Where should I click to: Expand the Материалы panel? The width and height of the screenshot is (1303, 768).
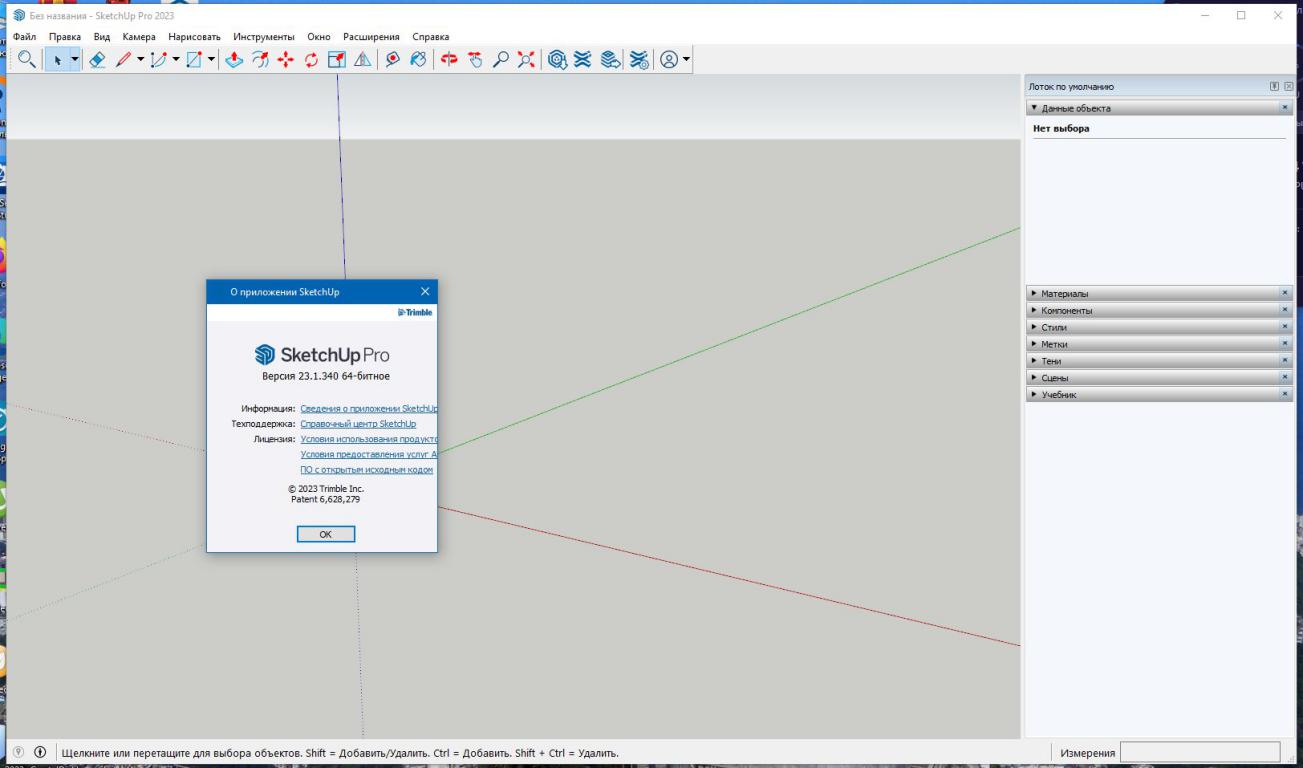pyautogui.click(x=1064, y=294)
